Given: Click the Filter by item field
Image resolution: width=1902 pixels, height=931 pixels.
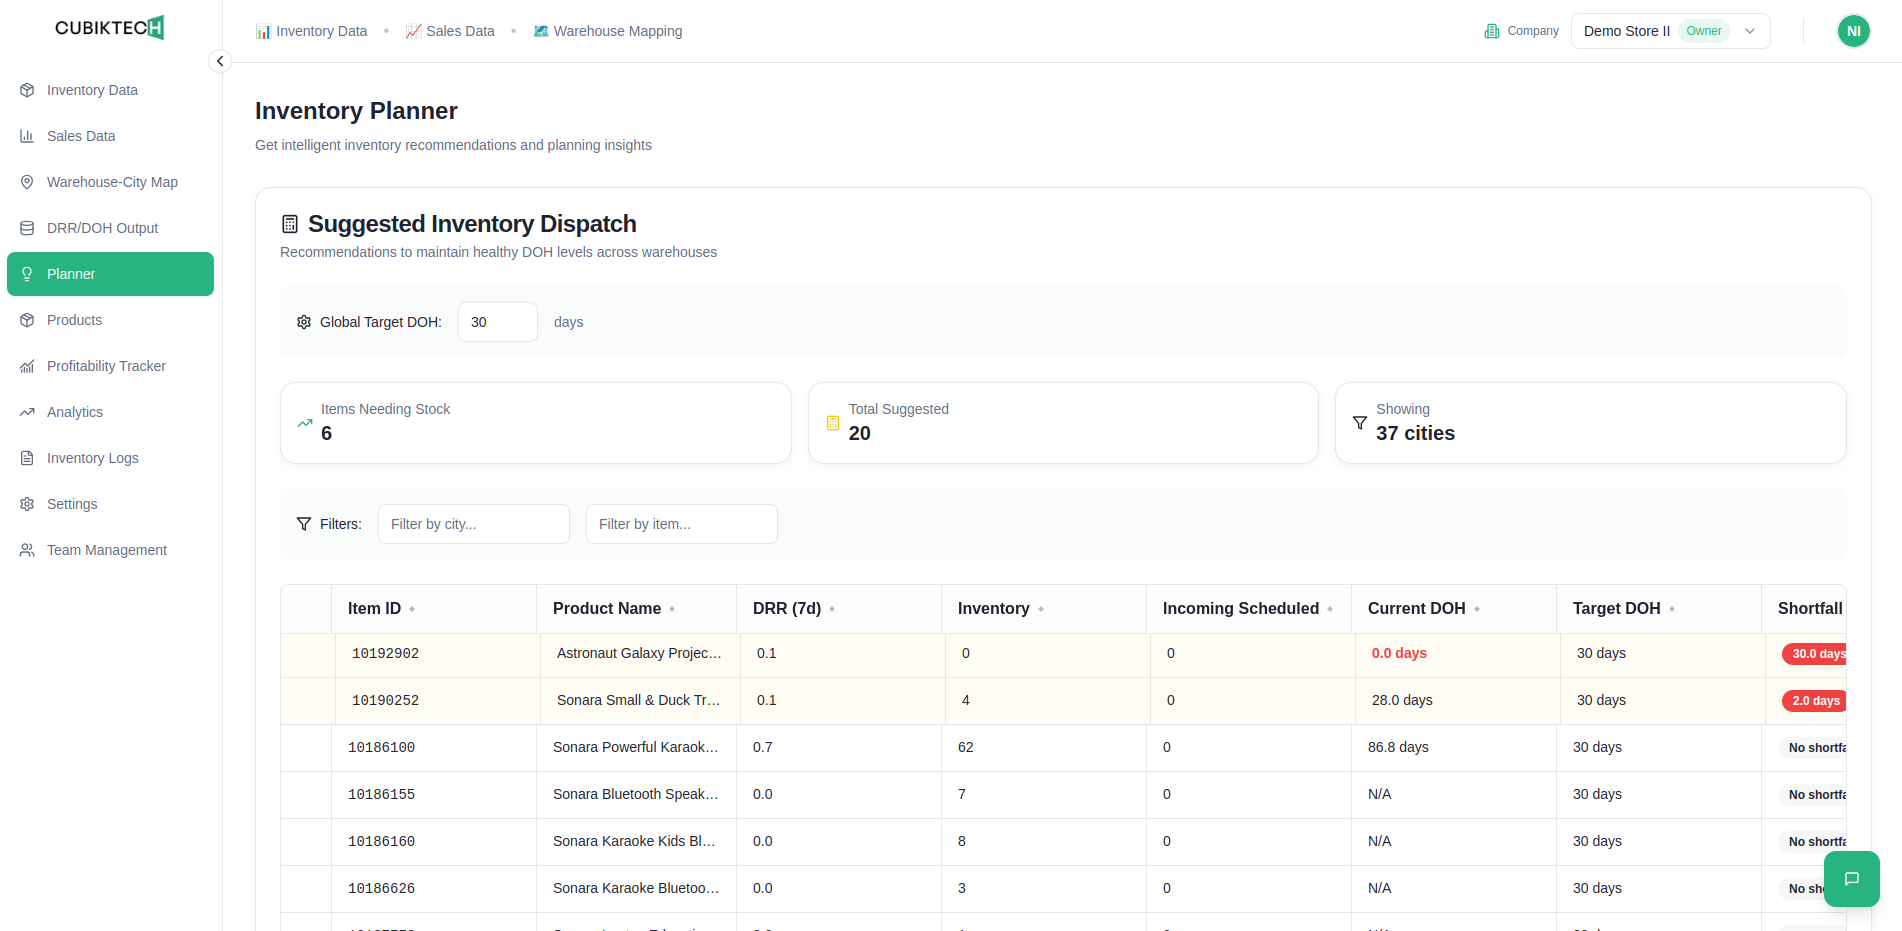Looking at the screenshot, I should tap(681, 524).
